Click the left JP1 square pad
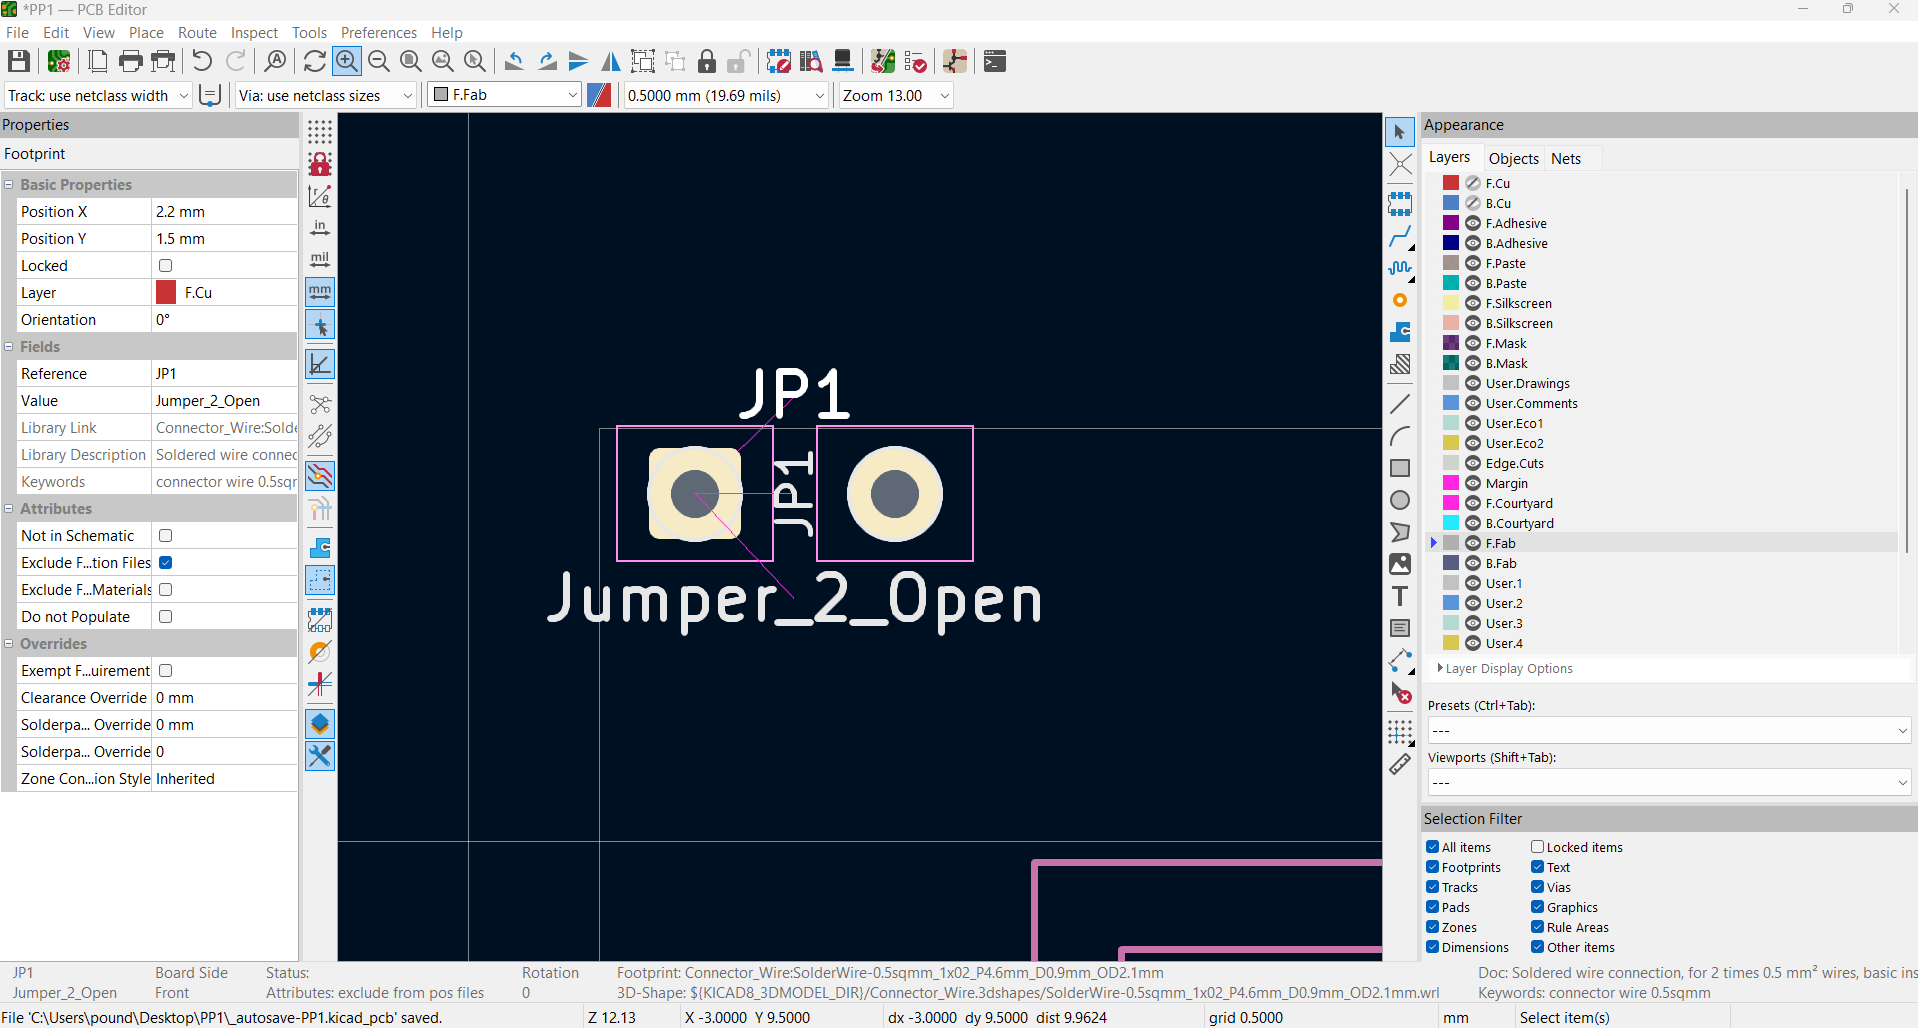Screen dimensions: 1918x1028 tap(695, 493)
